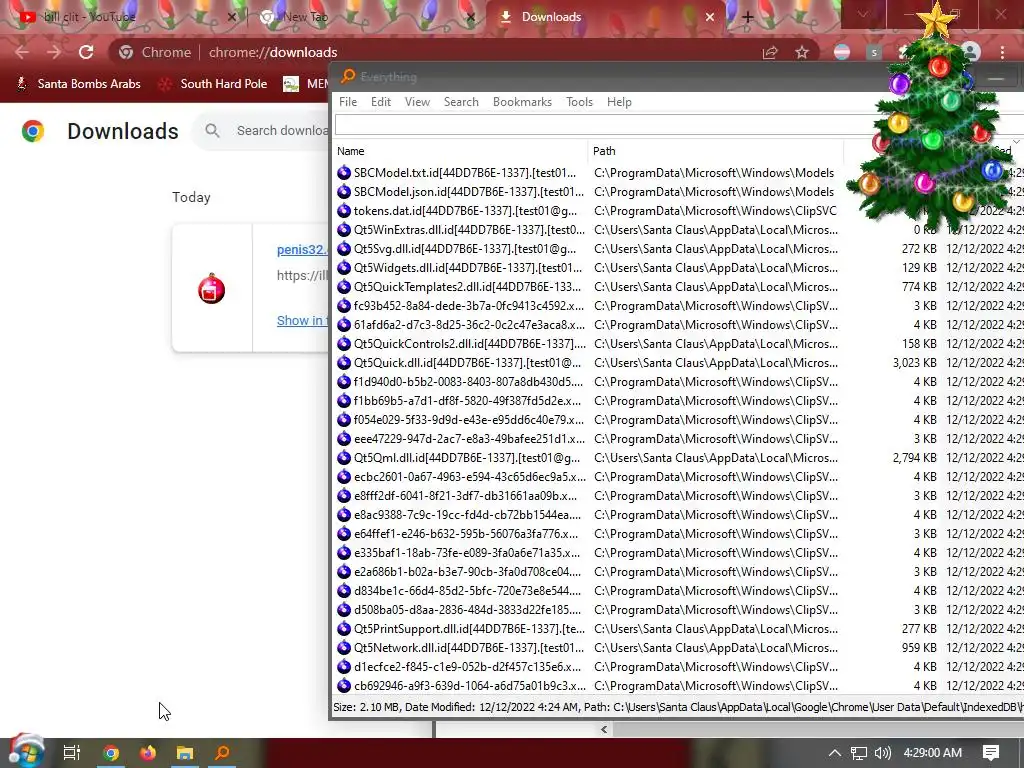1024x768 pixels.
Task: Click the downloaded file ornament icon
Action: (x=212, y=289)
